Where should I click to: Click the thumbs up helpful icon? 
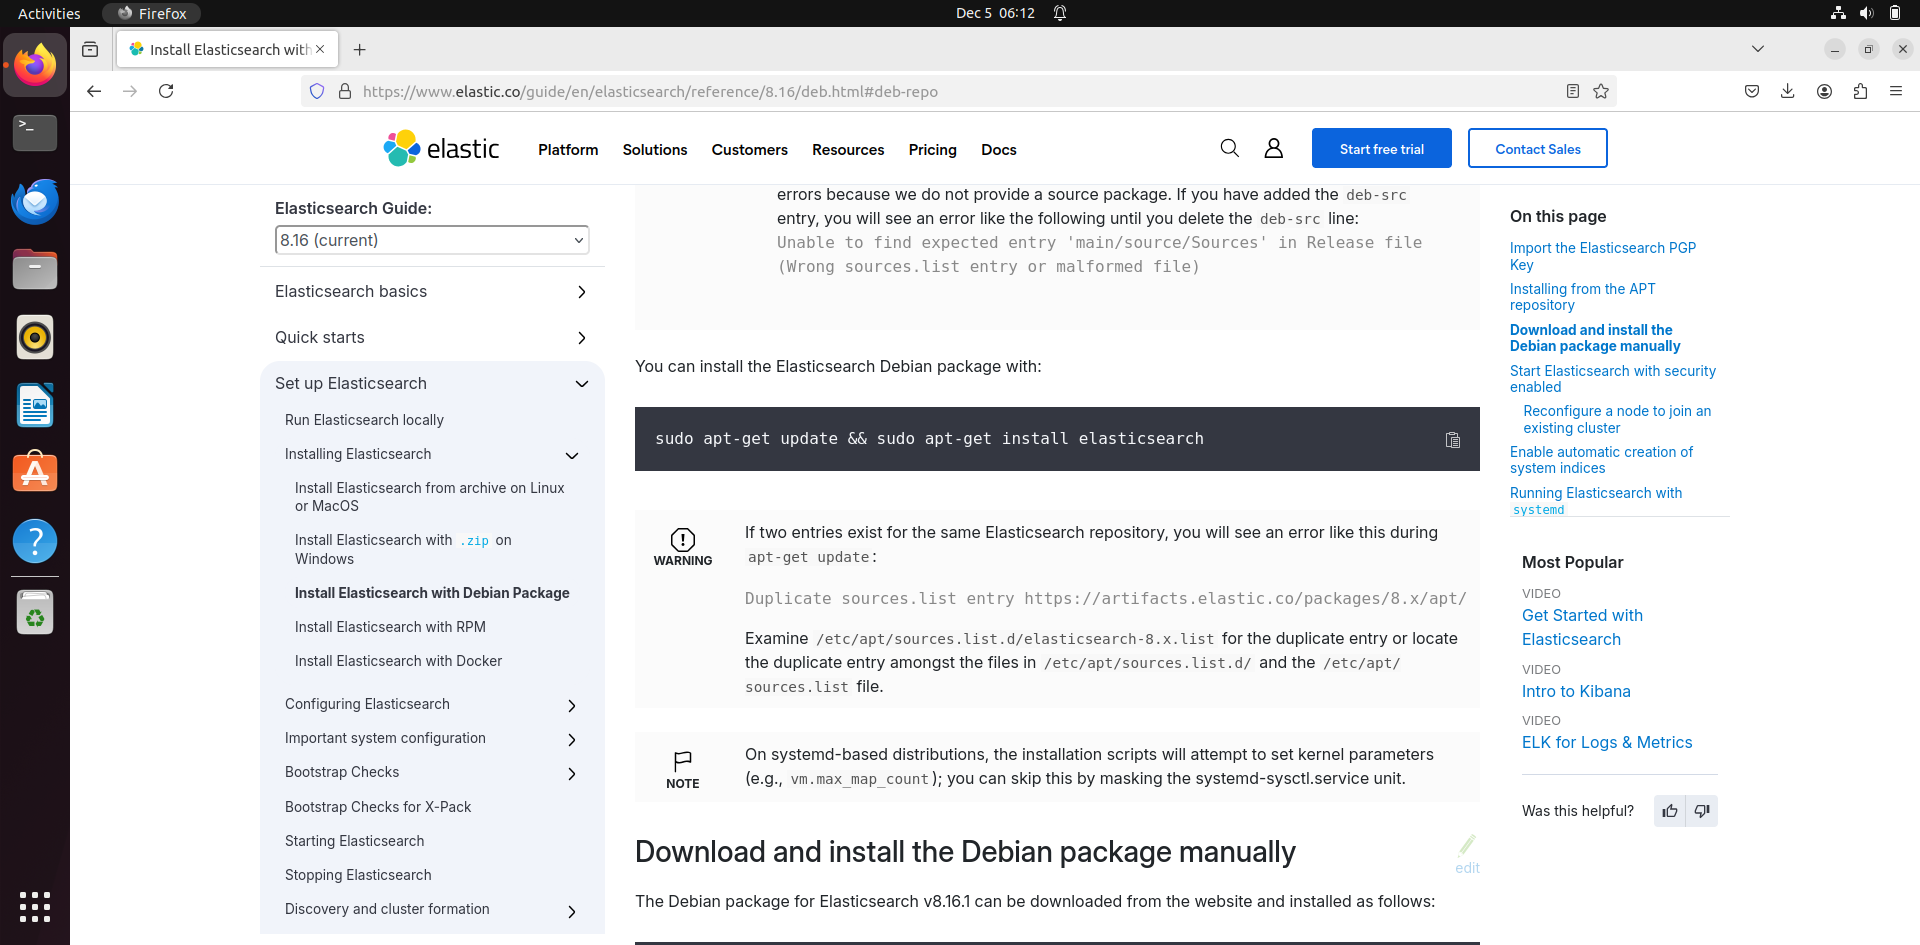(x=1669, y=811)
